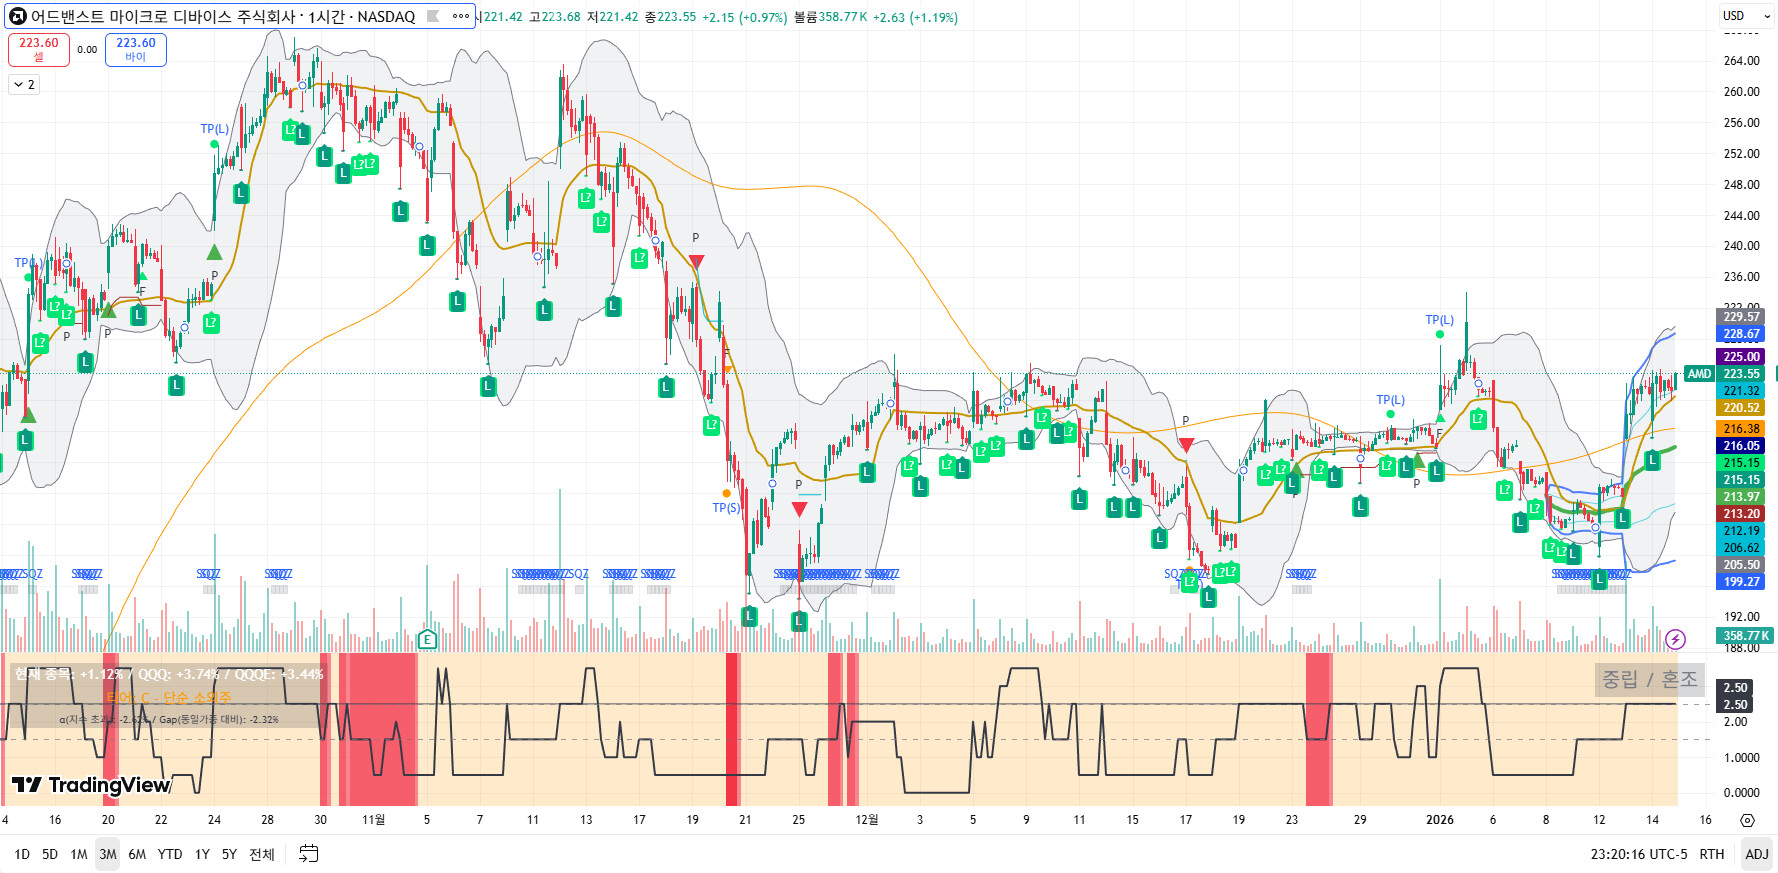
Task: Click the blue 199.27 price label
Action: [1741, 582]
